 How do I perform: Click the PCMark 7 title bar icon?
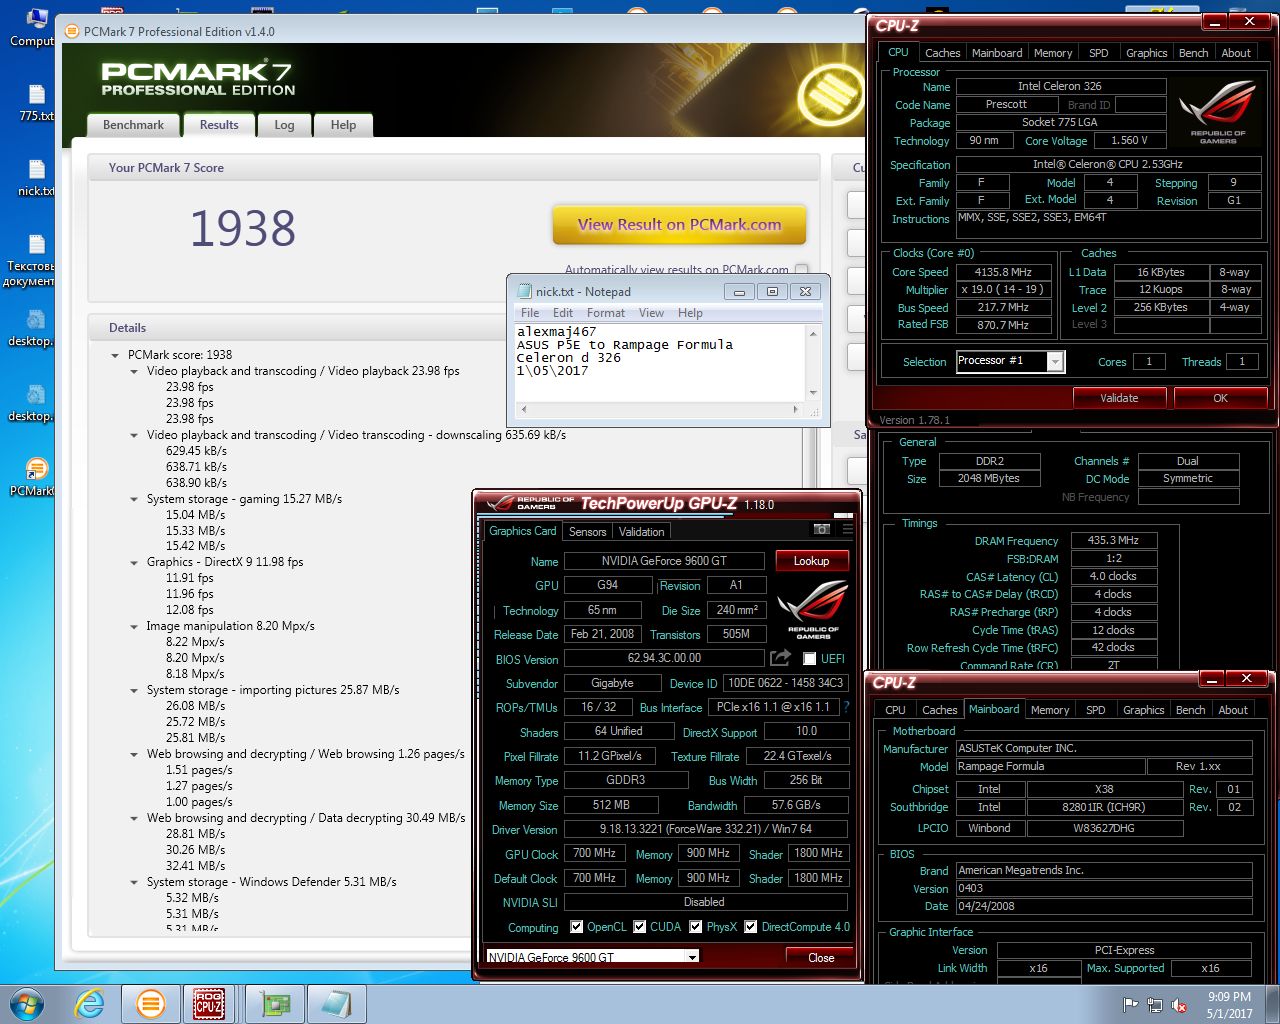click(71, 31)
